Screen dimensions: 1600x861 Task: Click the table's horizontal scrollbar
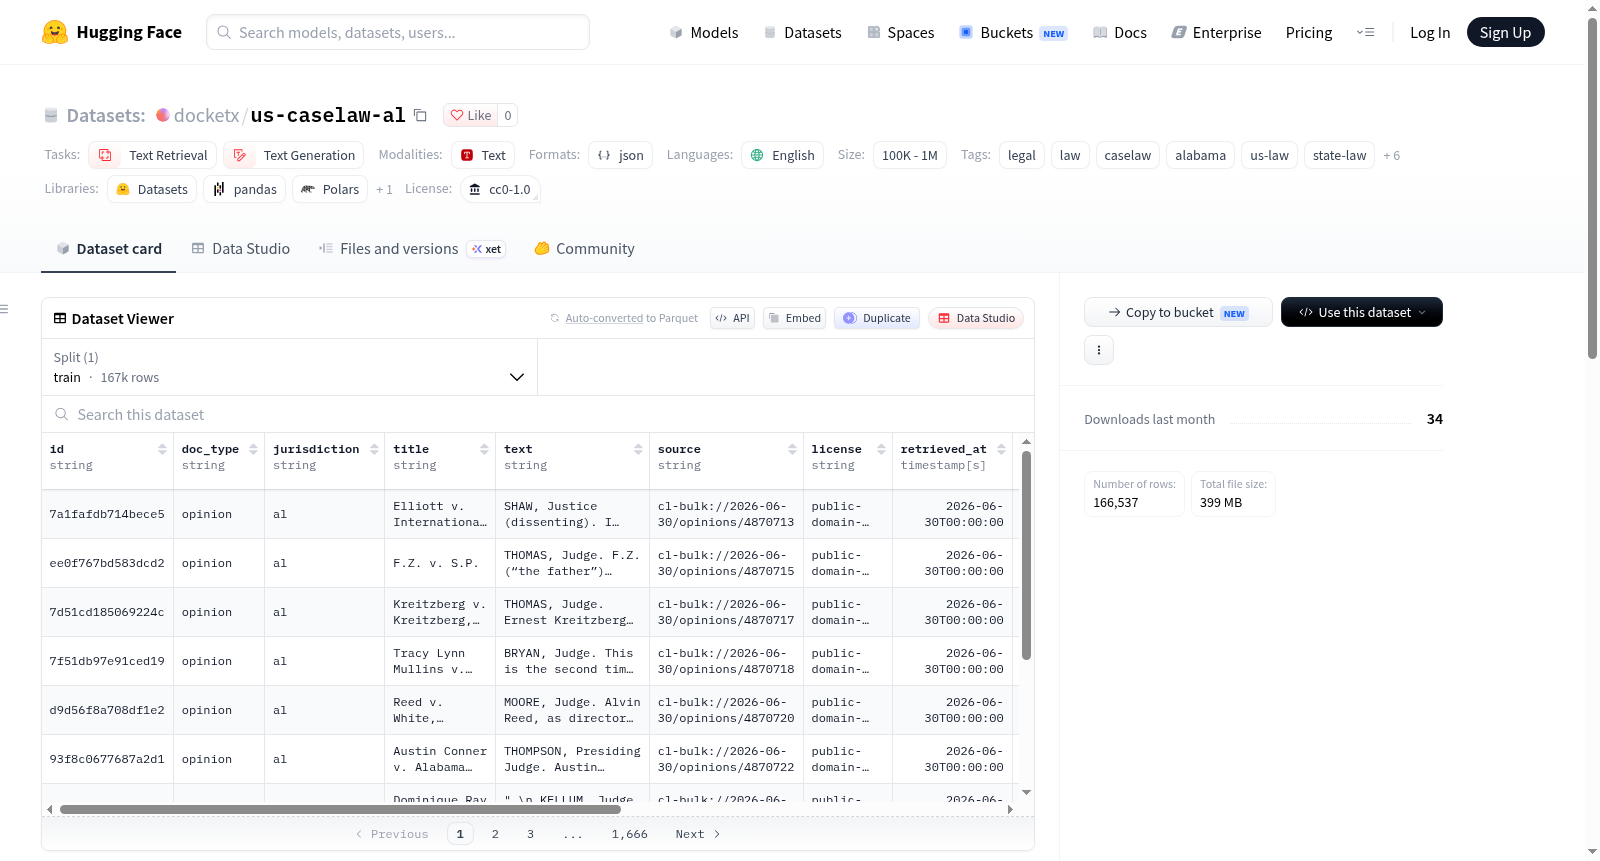coord(340,809)
